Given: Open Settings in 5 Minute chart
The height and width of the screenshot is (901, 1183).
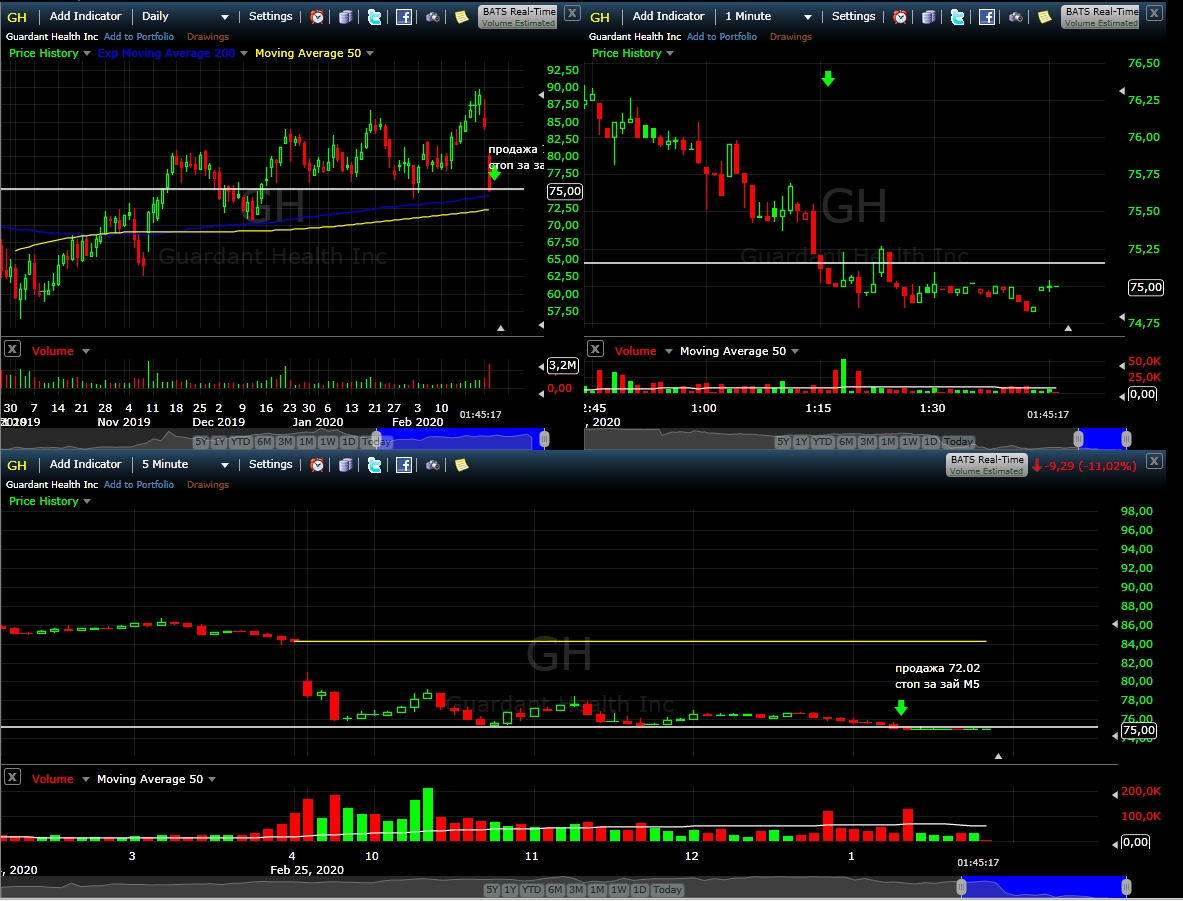Looking at the screenshot, I should click(270, 464).
